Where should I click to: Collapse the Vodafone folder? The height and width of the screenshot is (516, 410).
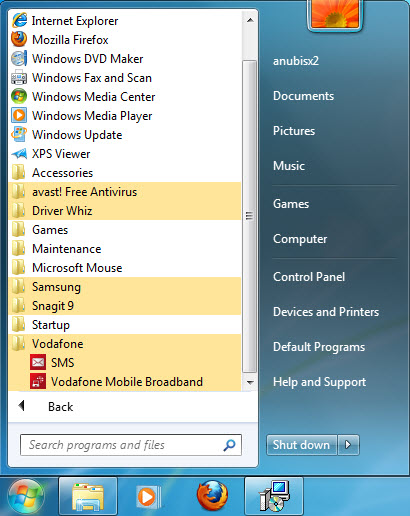point(125,344)
